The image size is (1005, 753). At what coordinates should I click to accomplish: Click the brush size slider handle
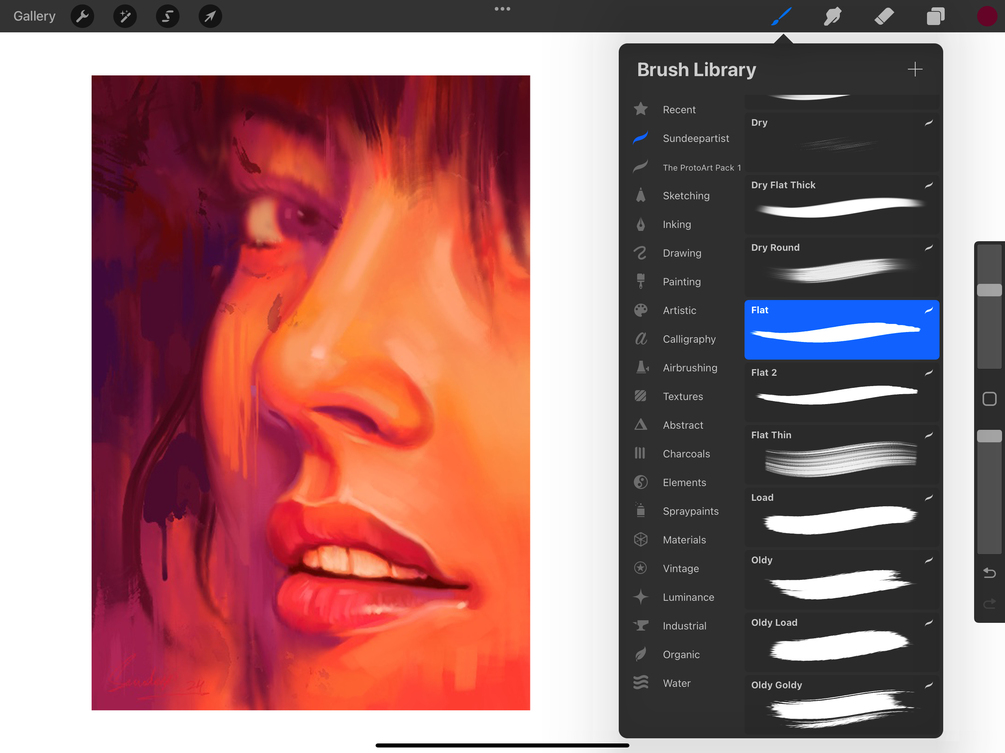[989, 290]
